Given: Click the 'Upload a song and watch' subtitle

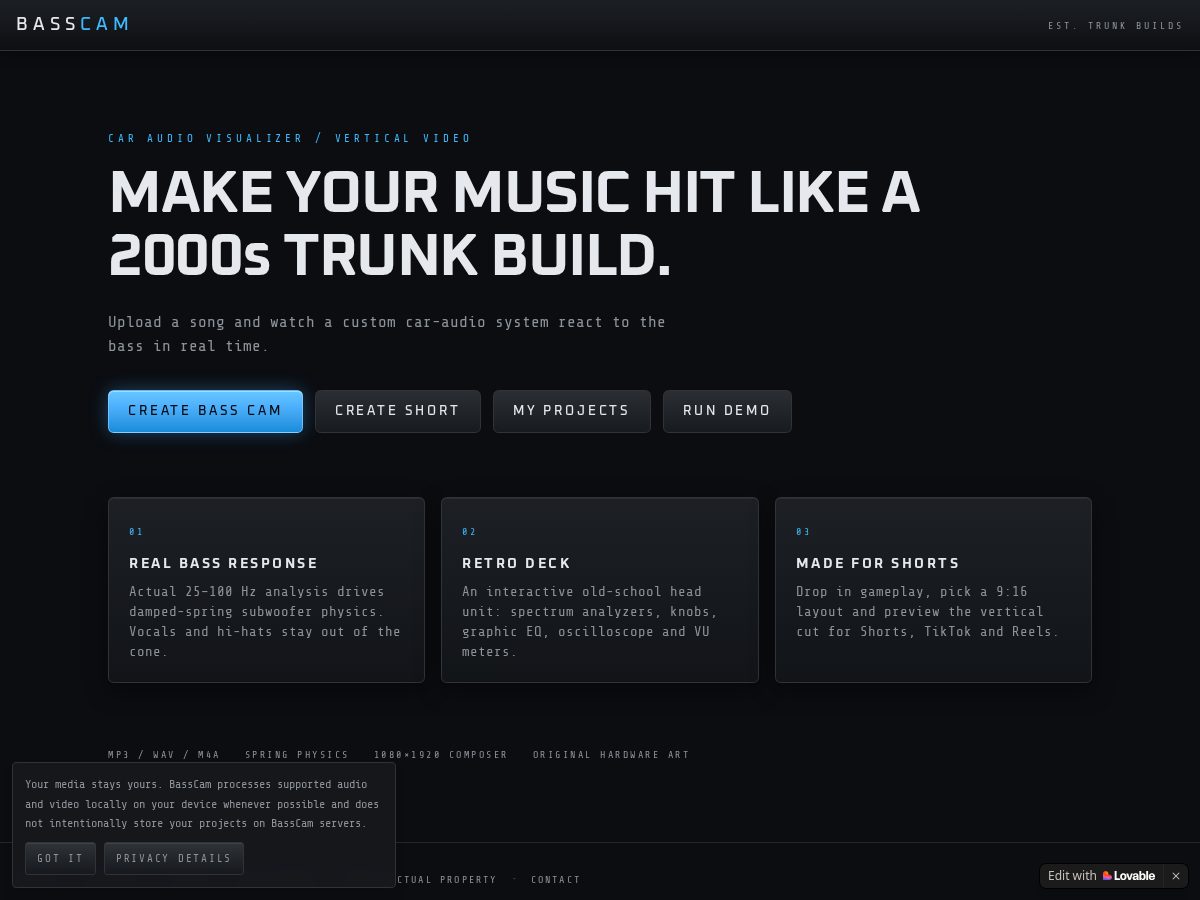Looking at the screenshot, I should click(387, 334).
